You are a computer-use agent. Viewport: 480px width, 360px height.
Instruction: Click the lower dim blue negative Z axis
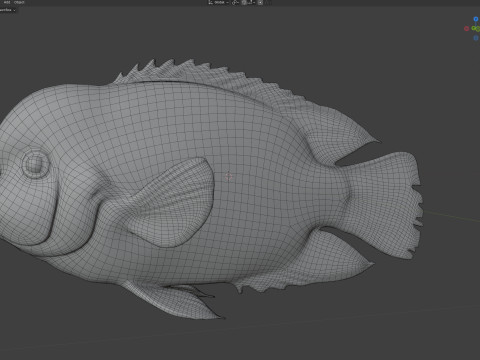476,38
